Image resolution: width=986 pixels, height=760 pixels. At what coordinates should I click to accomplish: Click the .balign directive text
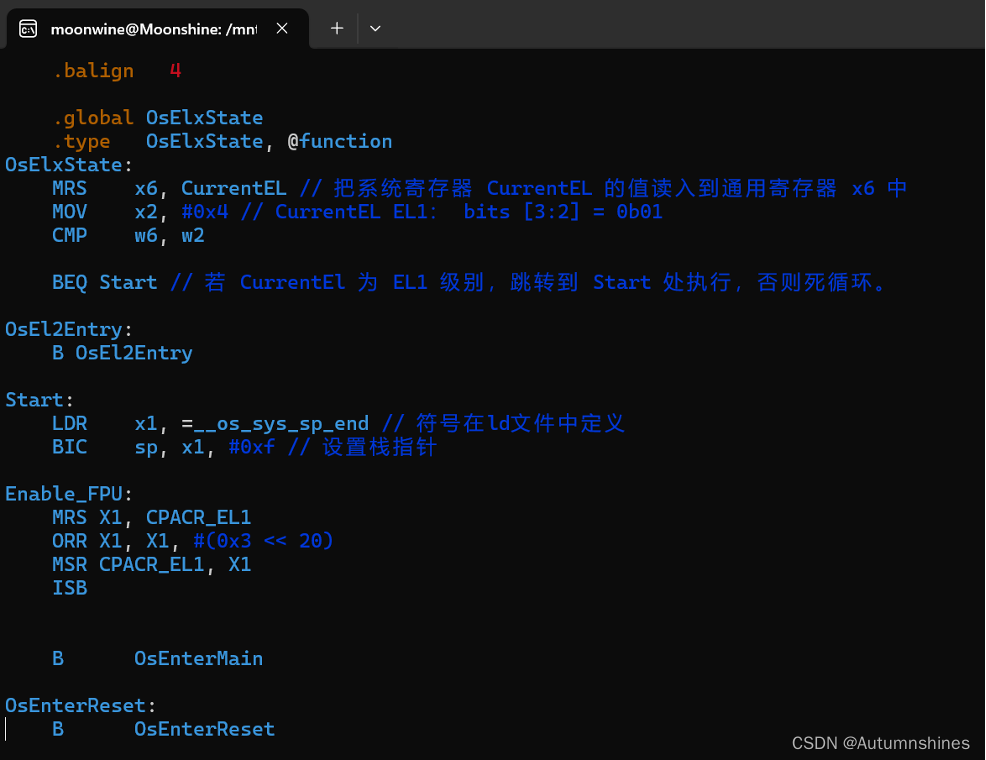pyautogui.click(x=93, y=70)
